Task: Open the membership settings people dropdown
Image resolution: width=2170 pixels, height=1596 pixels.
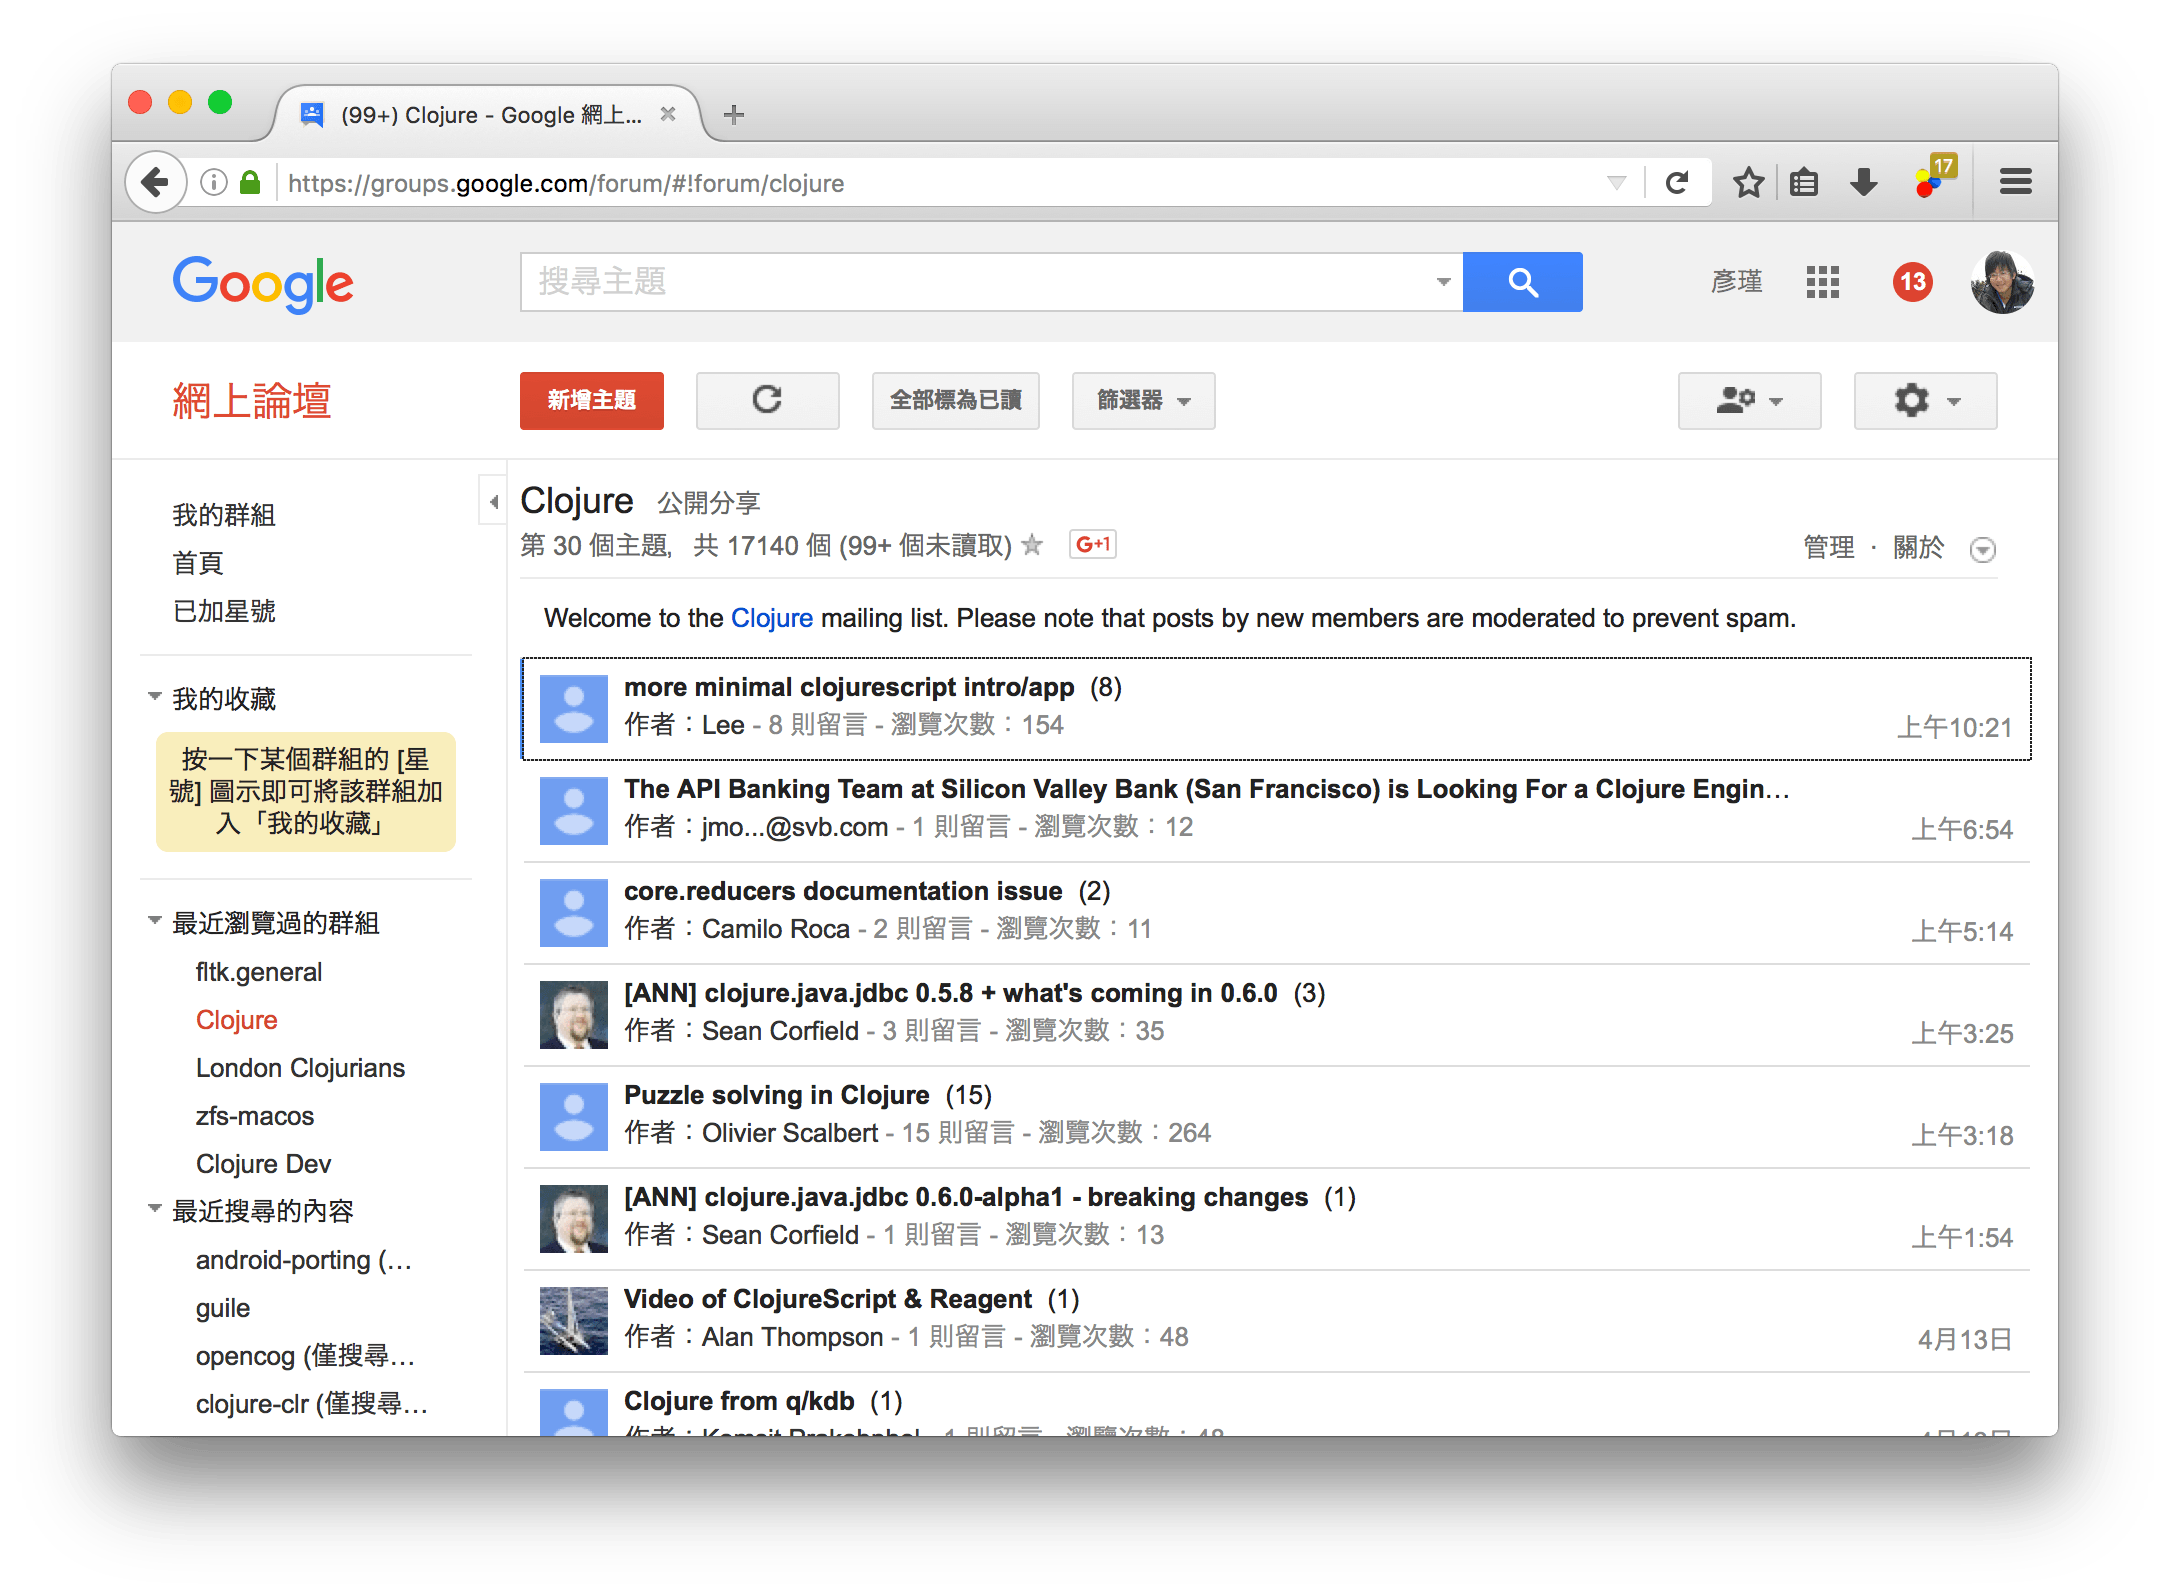Action: coord(1749,401)
